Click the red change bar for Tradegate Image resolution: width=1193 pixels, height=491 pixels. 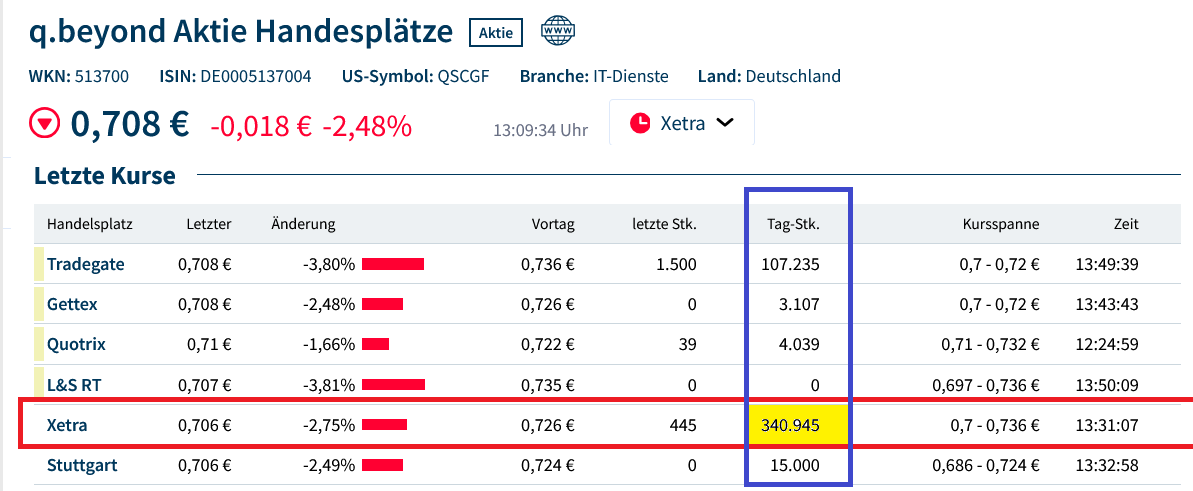[393, 264]
